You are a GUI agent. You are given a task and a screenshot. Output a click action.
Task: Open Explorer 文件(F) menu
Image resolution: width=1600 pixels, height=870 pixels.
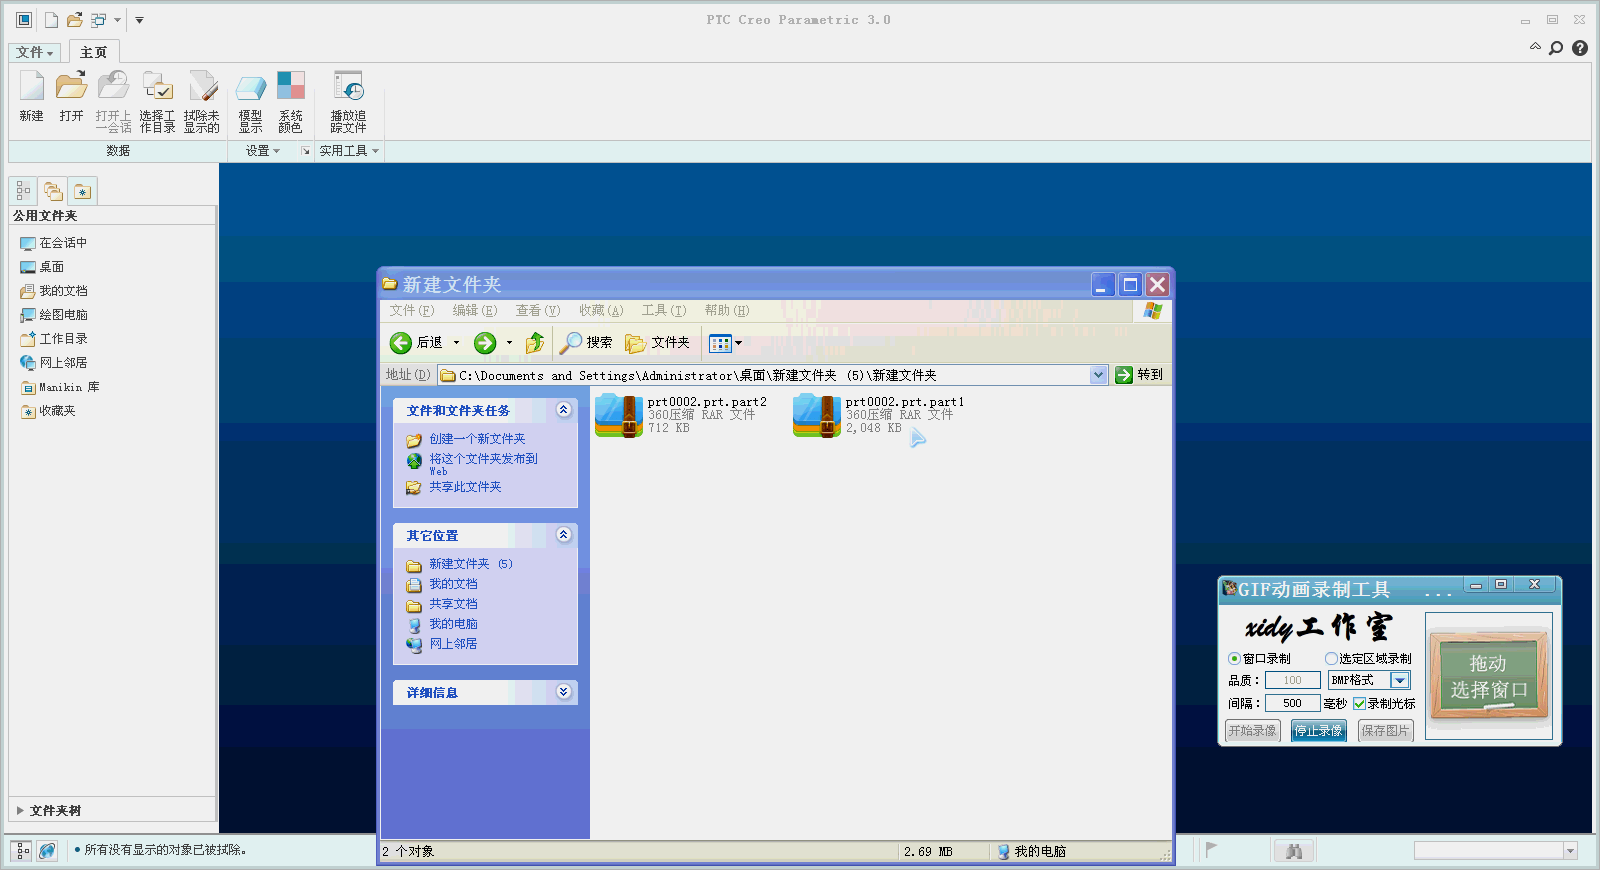[x=412, y=311]
